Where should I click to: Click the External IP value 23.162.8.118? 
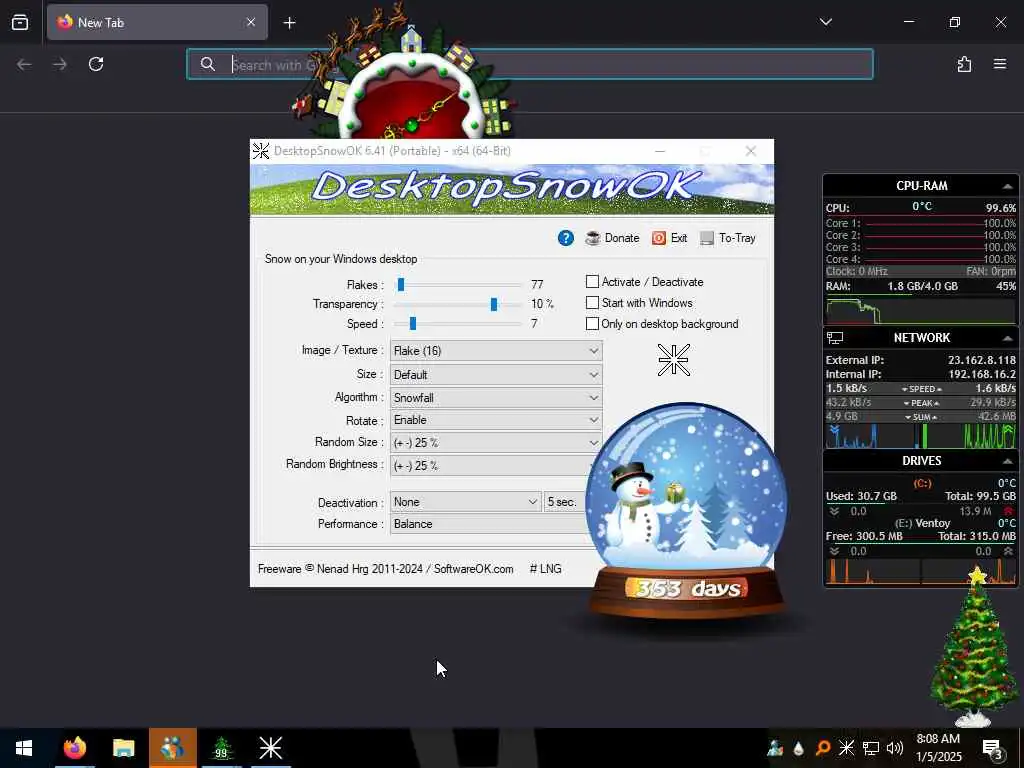(982, 360)
